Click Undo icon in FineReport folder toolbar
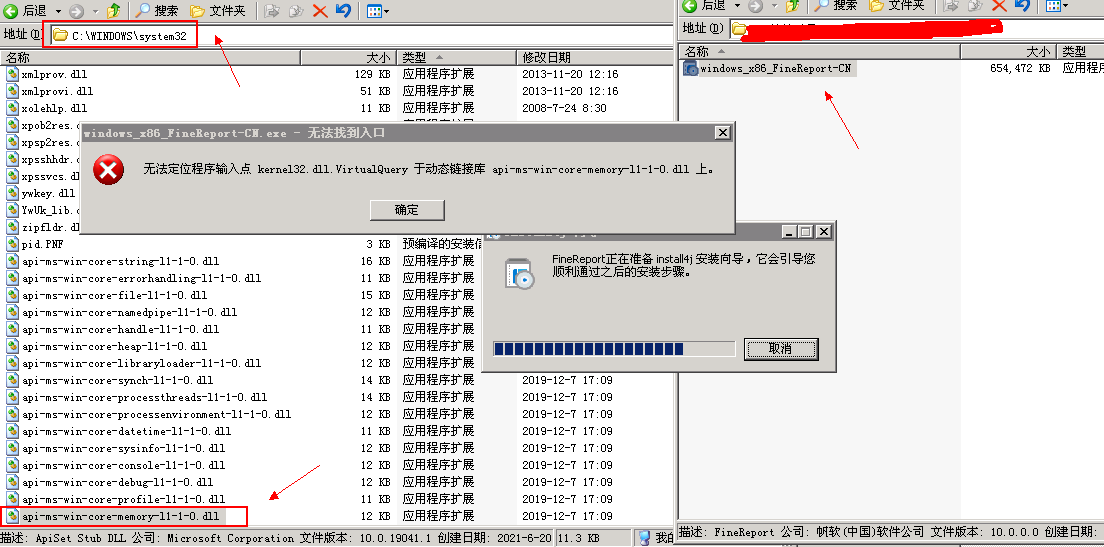 (x=1022, y=6)
